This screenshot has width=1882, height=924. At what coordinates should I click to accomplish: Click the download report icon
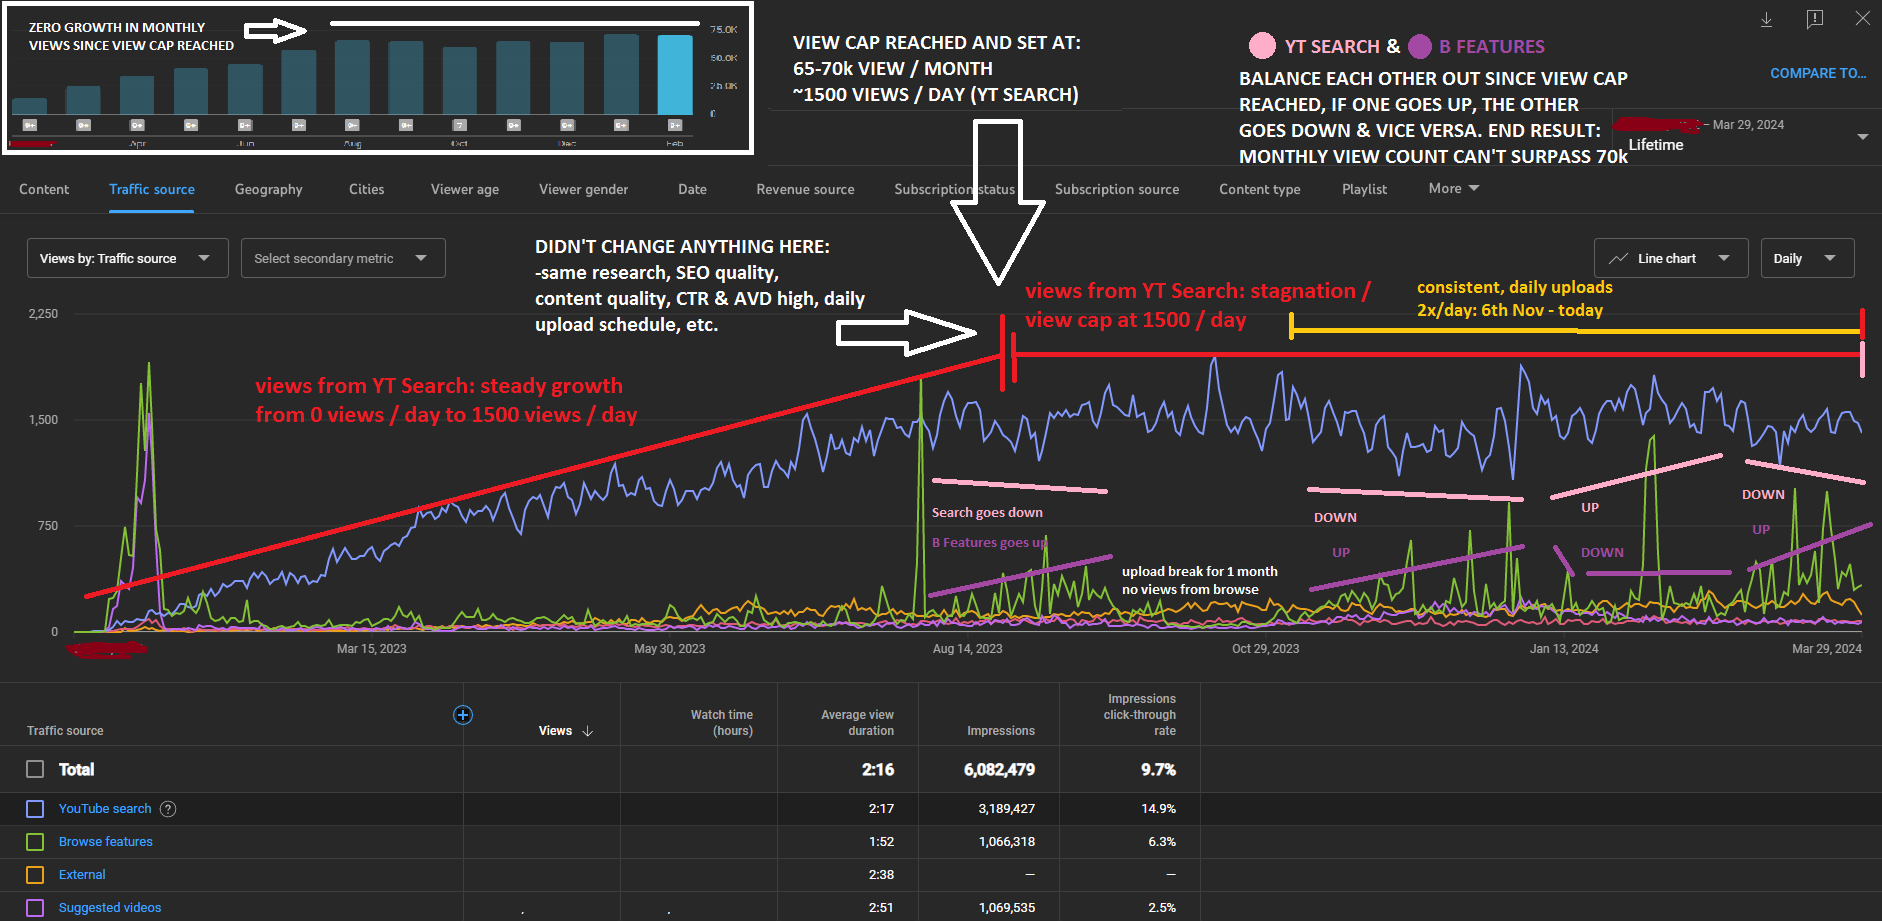pyautogui.click(x=1766, y=20)
